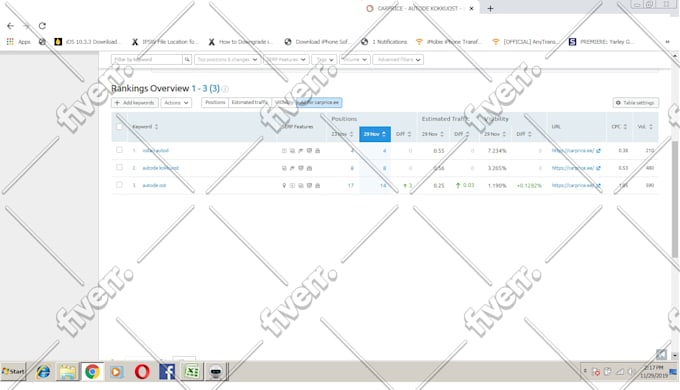Screen dimensions: 680x390
Task: Open the 1 Notifications bookmark
Action: click(384, 42)
